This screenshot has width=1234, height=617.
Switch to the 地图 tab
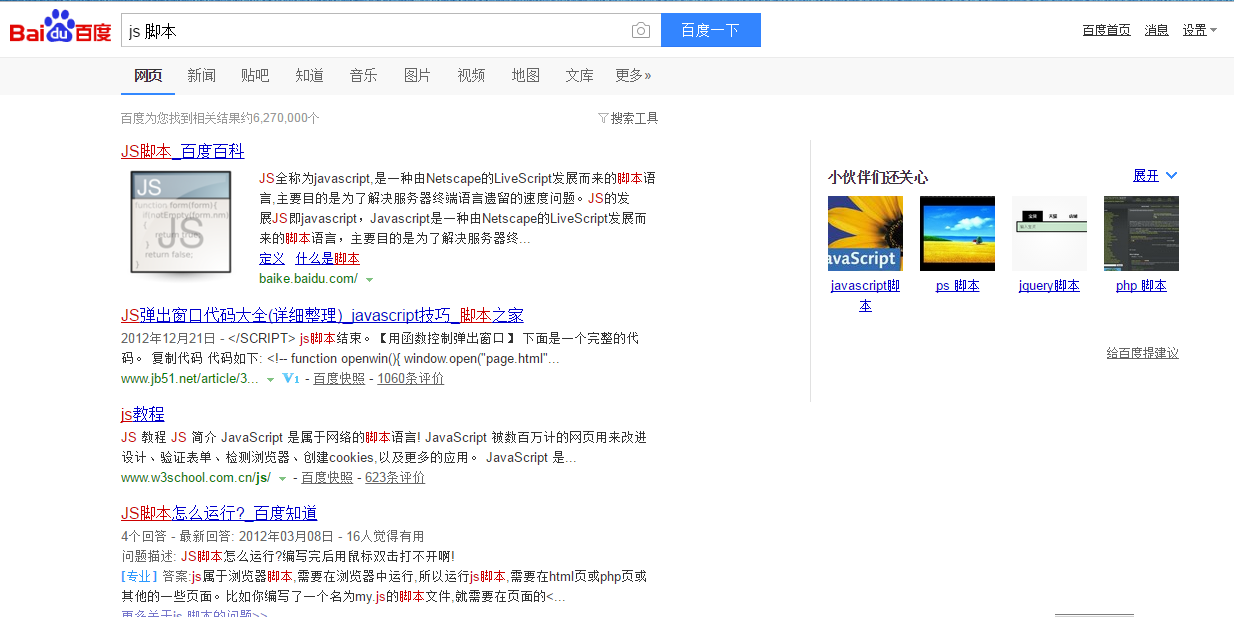click(525, 75)
